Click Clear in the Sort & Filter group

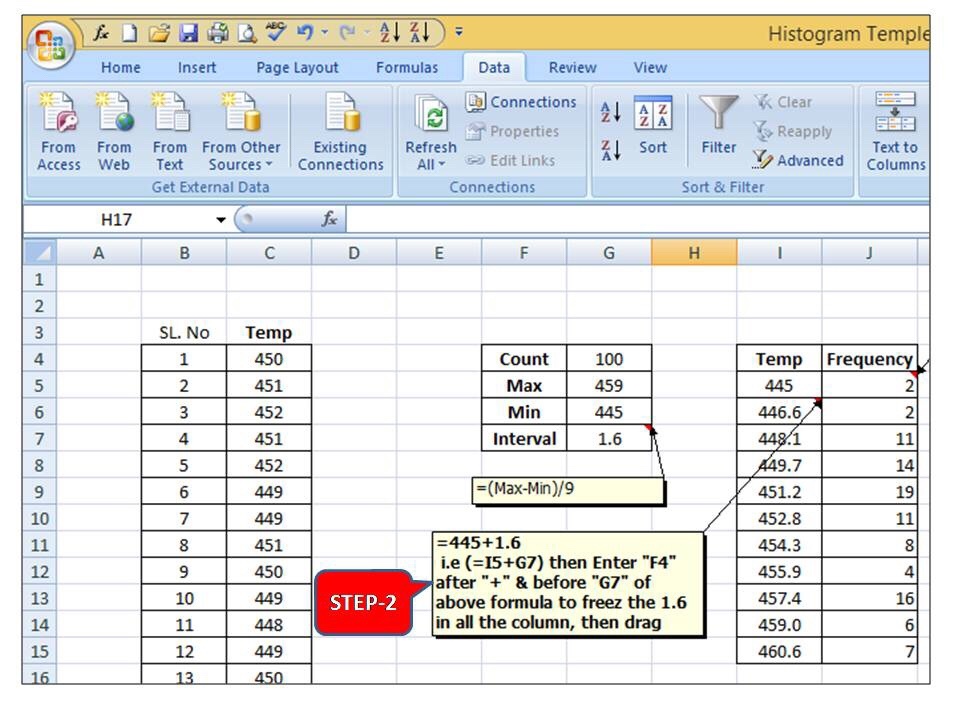tap(783, 102)
